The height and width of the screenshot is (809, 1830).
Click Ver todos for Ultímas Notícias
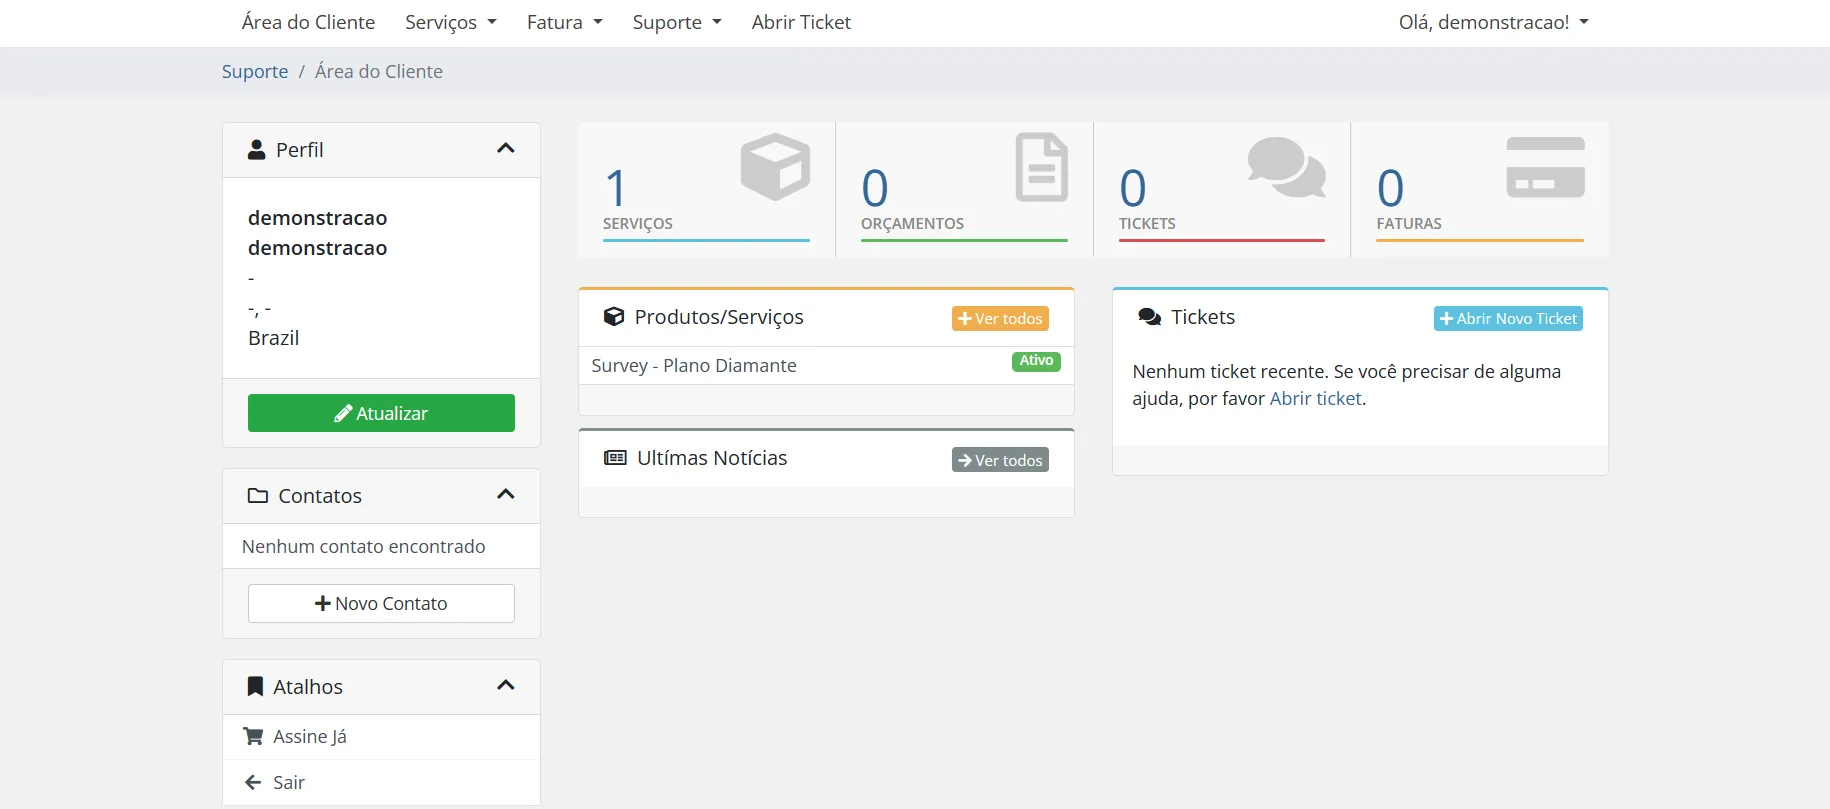[x=1000, y=460]
